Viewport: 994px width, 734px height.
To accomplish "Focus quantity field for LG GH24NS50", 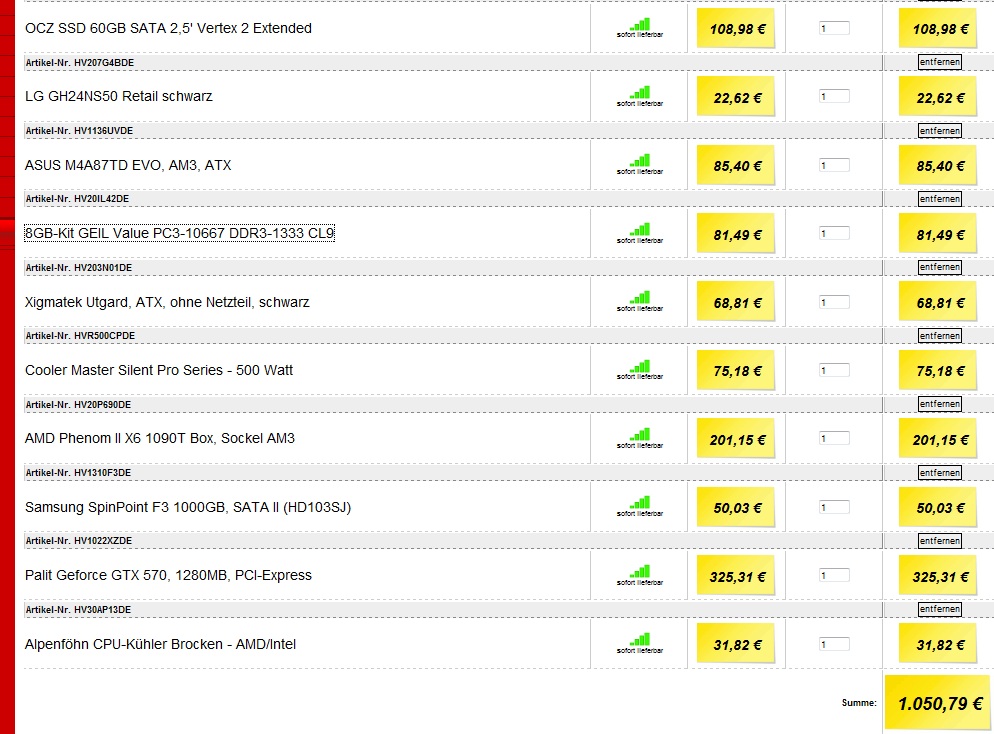I will [x=834, y=97].
